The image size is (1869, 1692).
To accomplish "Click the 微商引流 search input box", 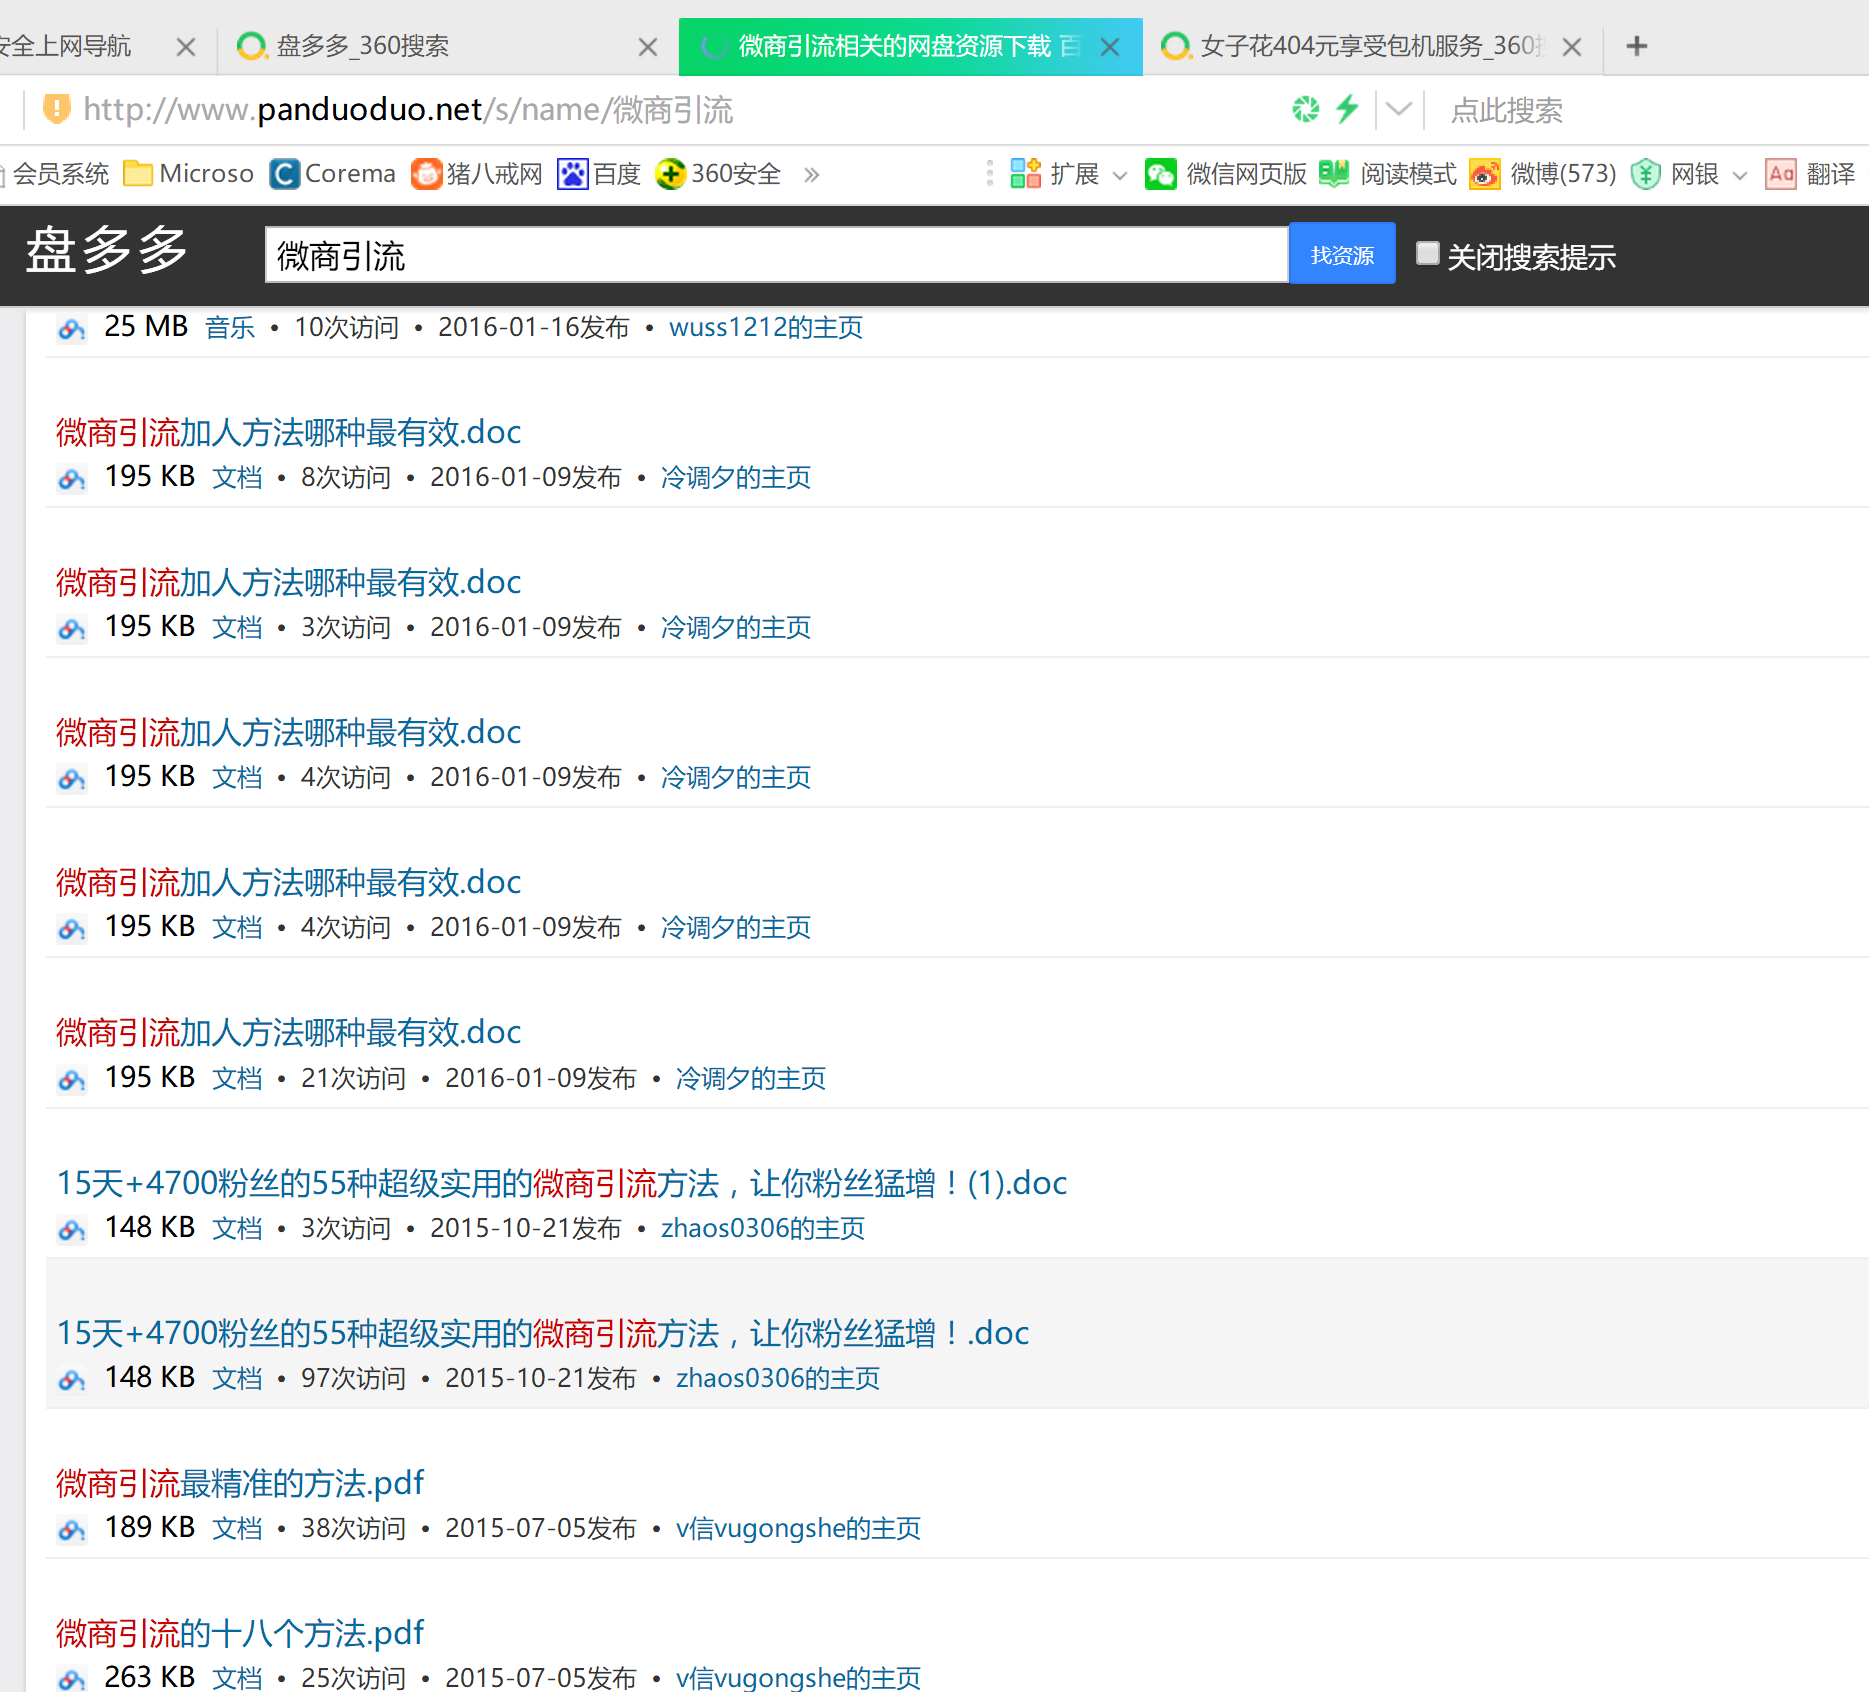I will pos(776,255).
